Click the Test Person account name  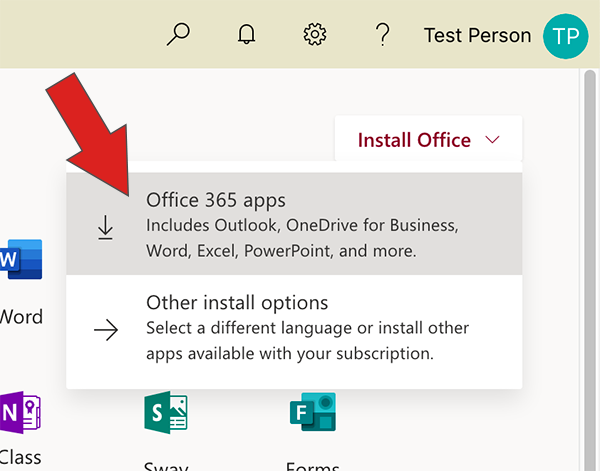click(x=477, y=36)
